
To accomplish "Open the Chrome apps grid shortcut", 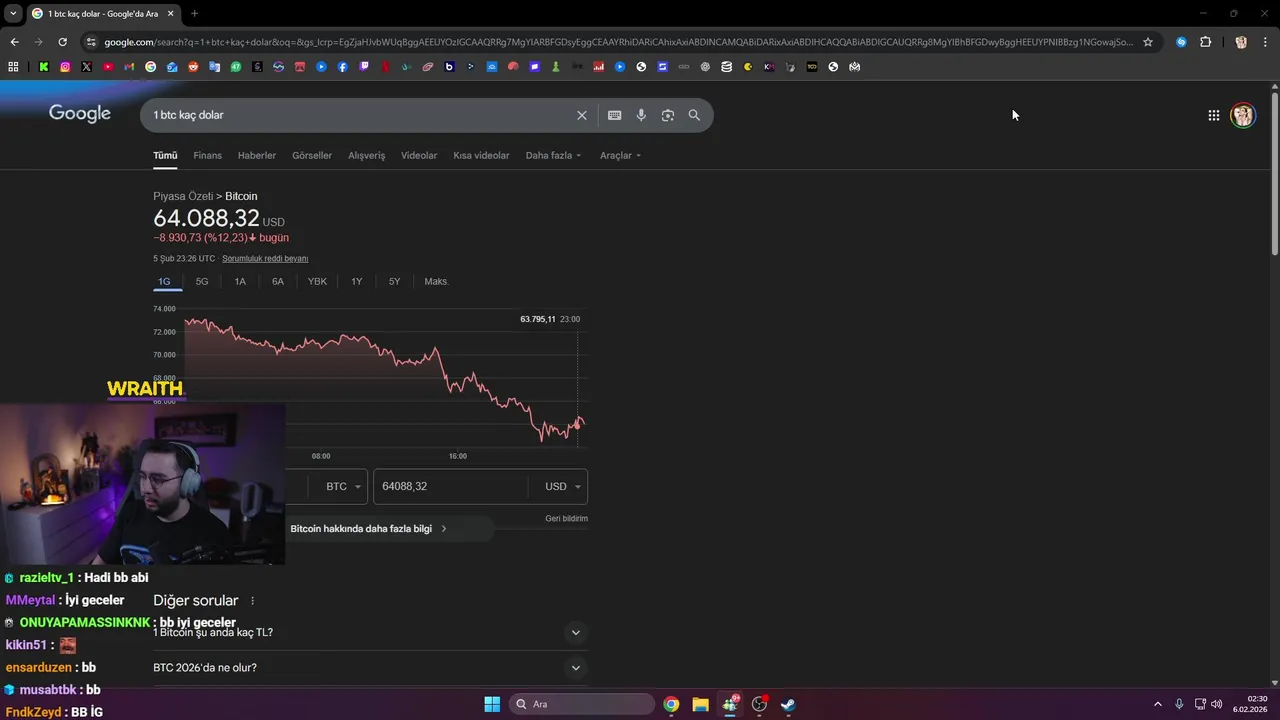I will point(13,67).
